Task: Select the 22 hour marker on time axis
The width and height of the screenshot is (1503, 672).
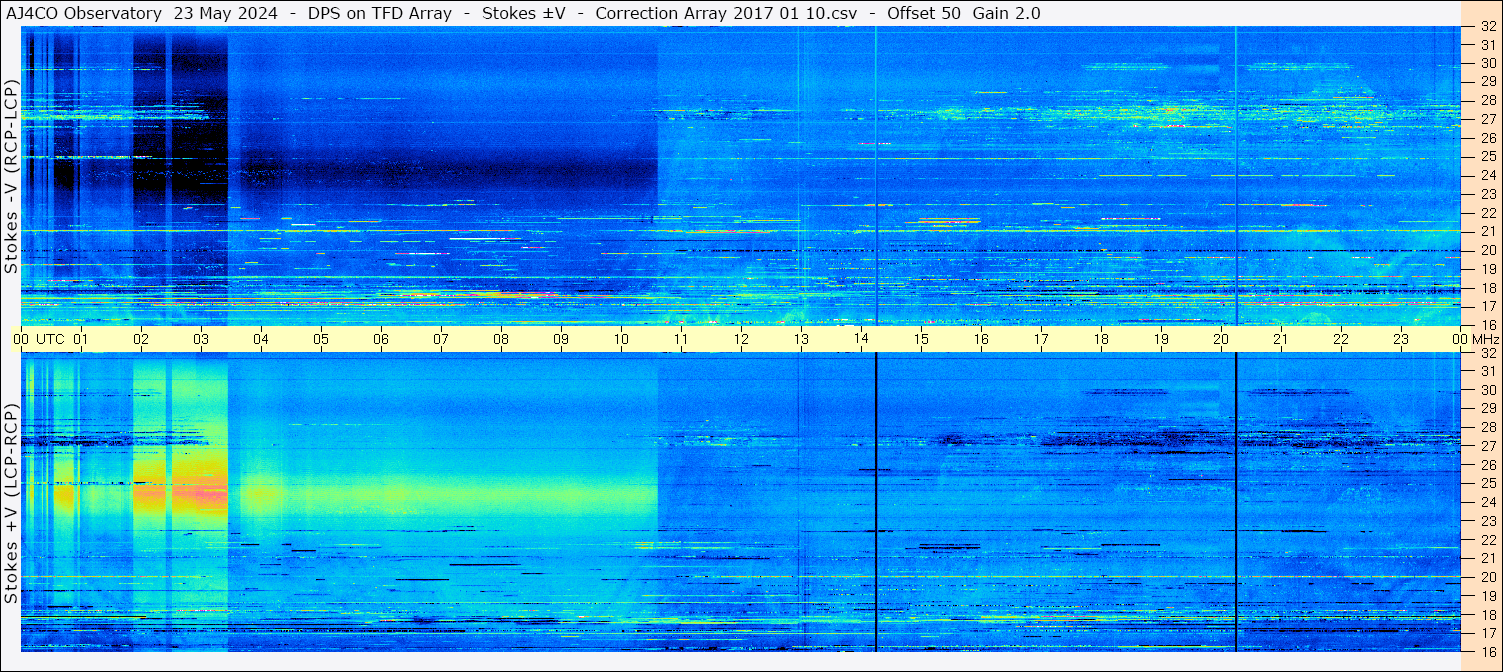Action: (x=1341, y=339)
